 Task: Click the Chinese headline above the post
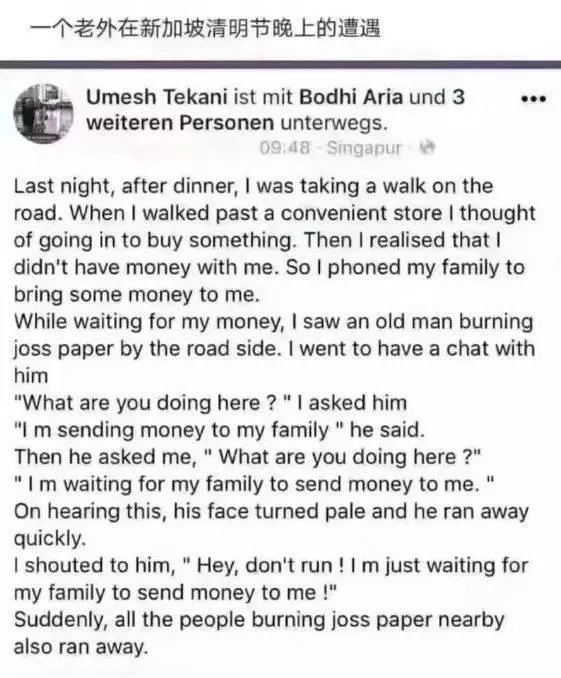pyautogui.click(x=205, y=29)
